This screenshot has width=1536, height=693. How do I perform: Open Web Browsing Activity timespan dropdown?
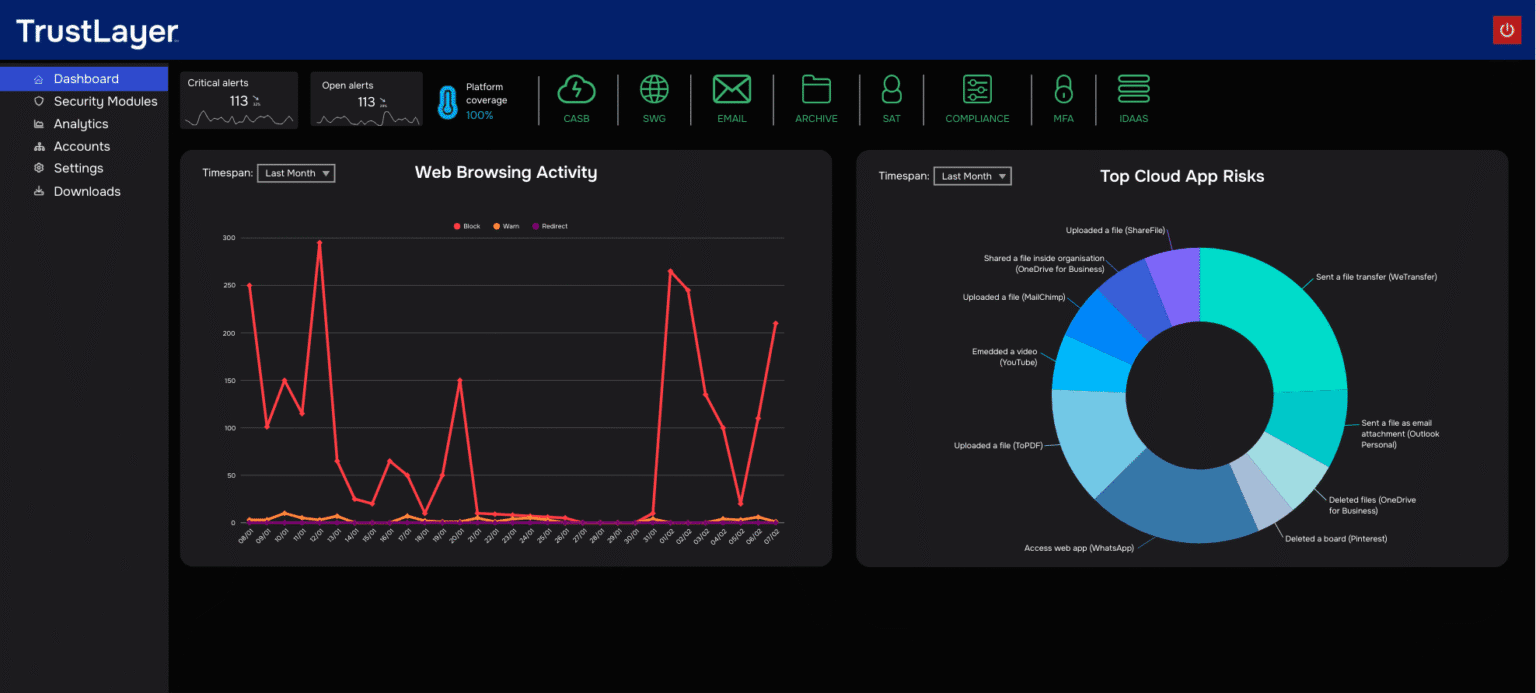[296, 173]
